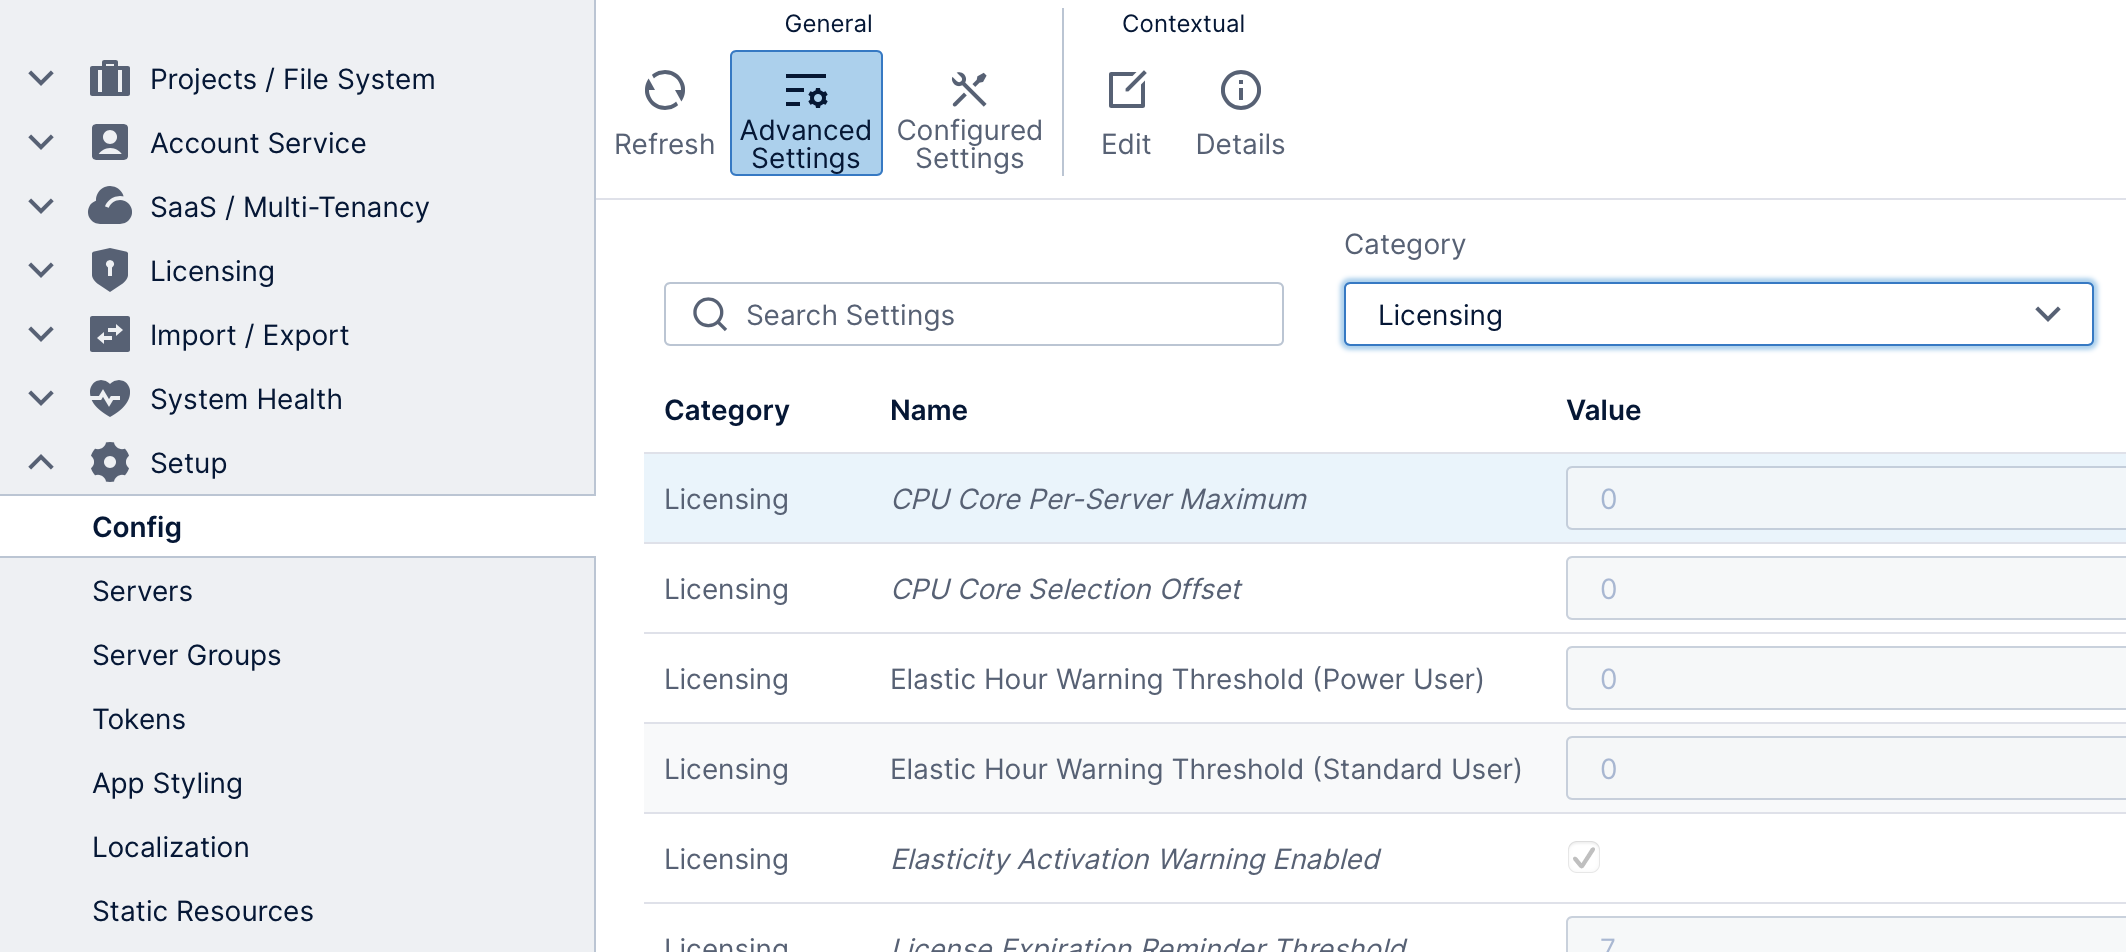2126x952 pixels.
Task: Click the Import / Export arrows icon
Action: (111, 333)
